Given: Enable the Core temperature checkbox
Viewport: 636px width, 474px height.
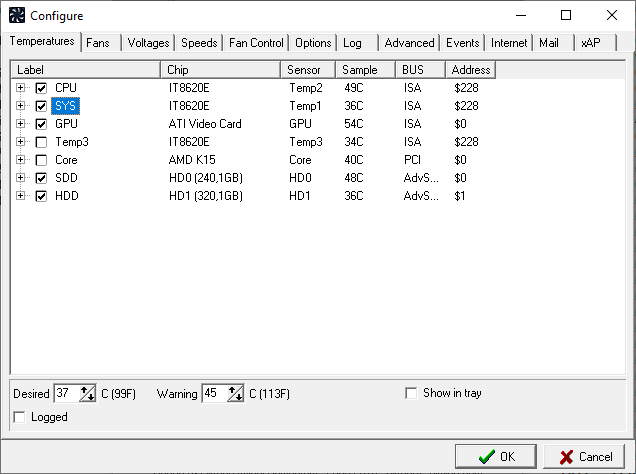Looking at the screenshot, I should (41, 160).
